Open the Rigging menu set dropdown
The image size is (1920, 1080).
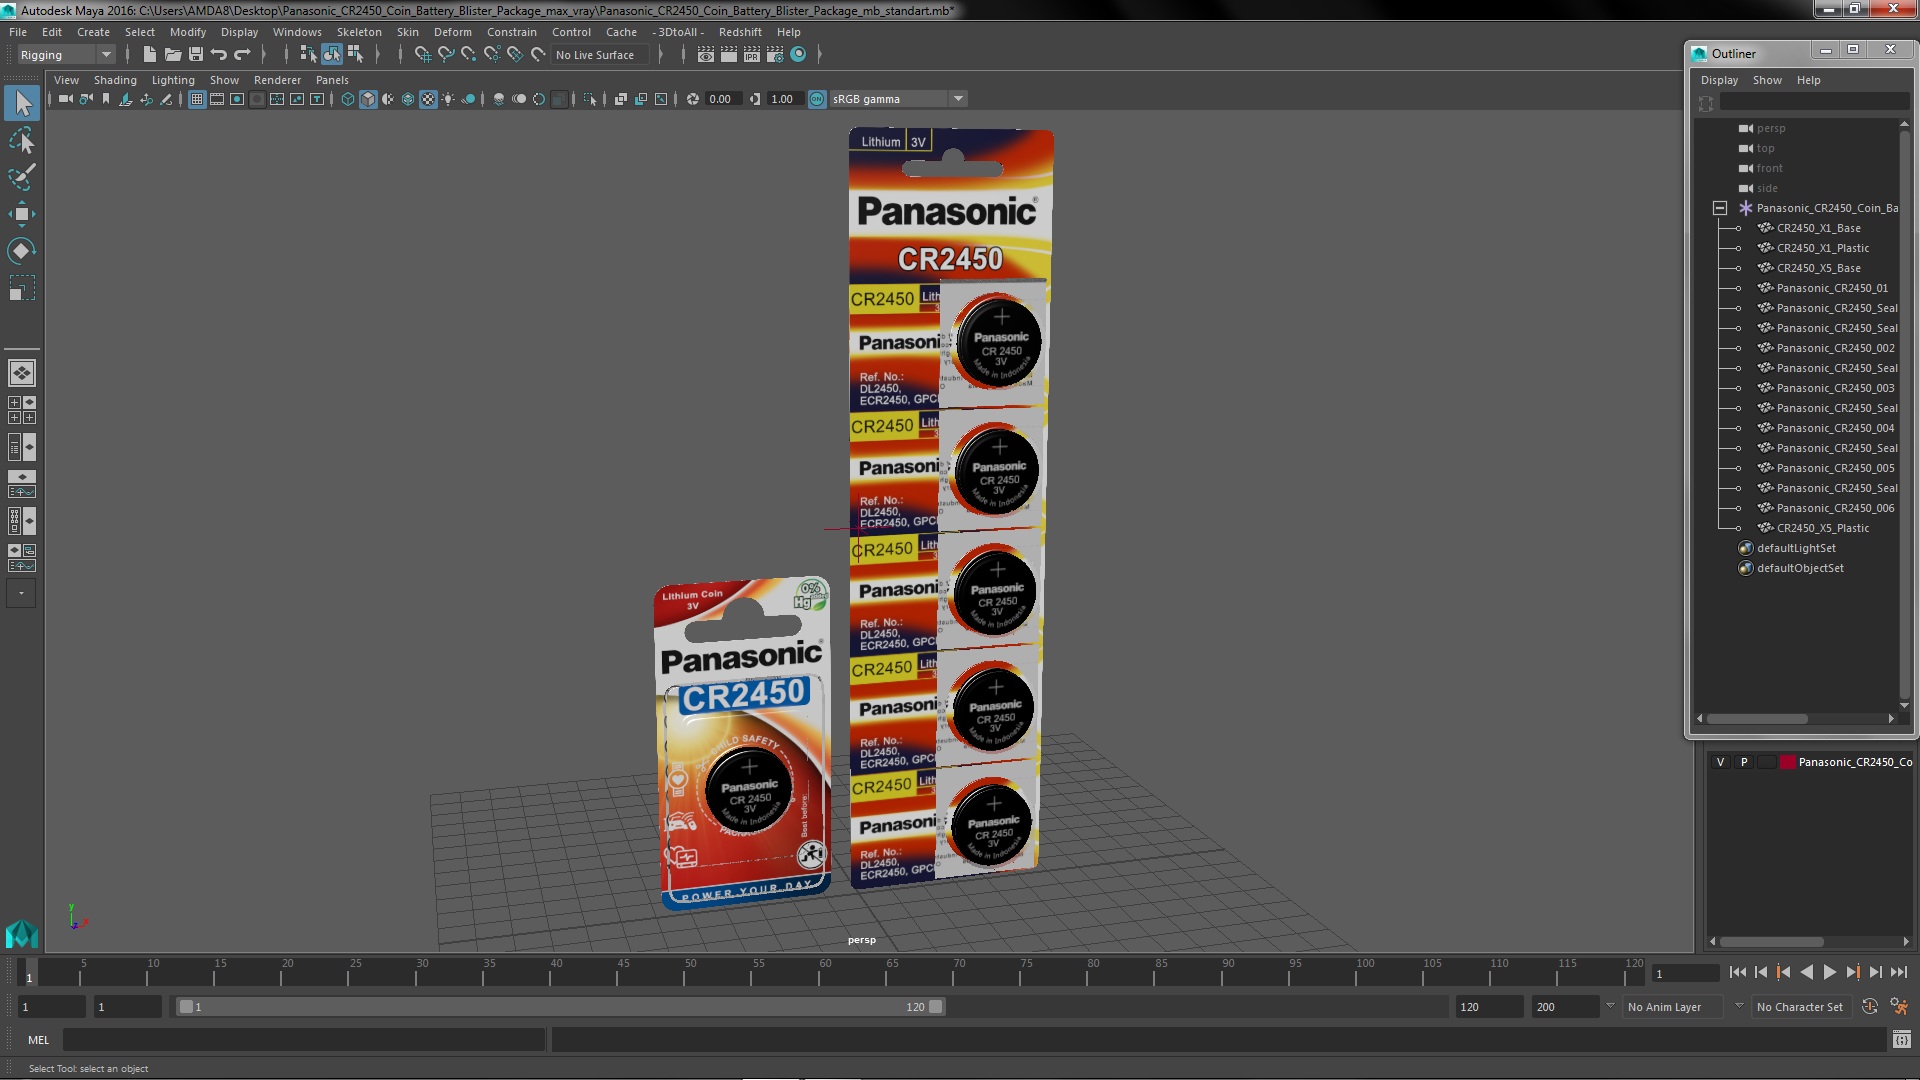66,55
